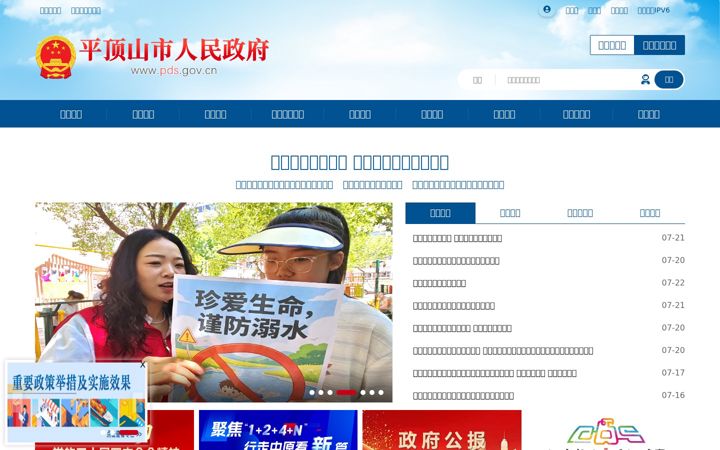Click the 平顶山市人民政府 site title
720x450 pixels.
174,50
